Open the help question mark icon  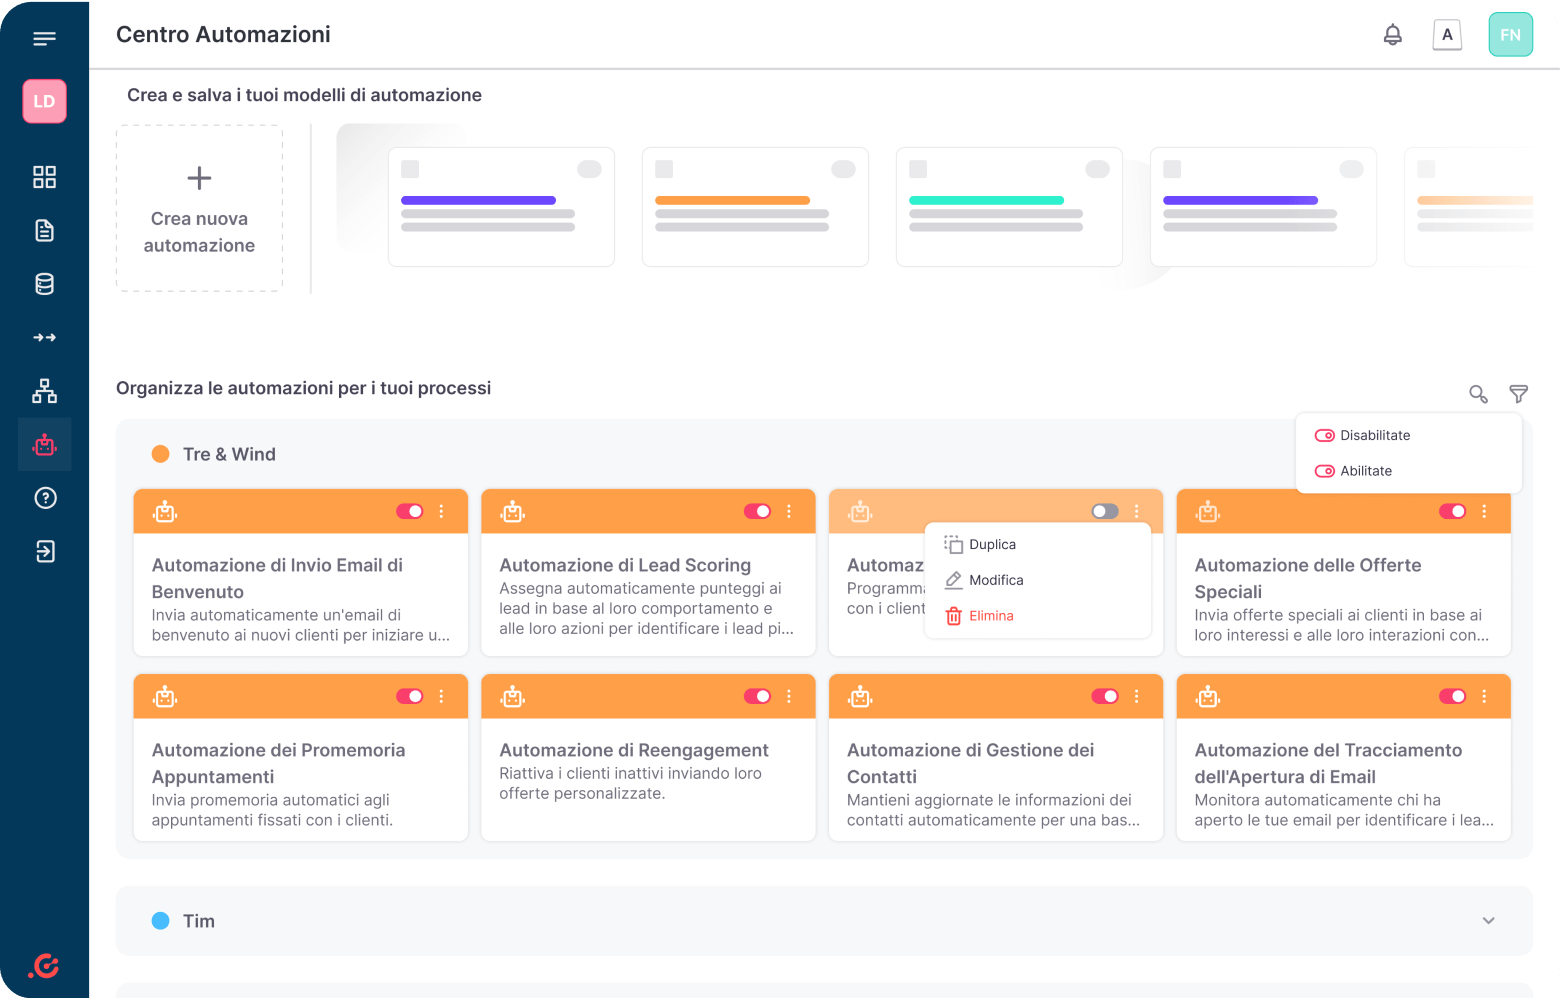[x=44, y=498]
